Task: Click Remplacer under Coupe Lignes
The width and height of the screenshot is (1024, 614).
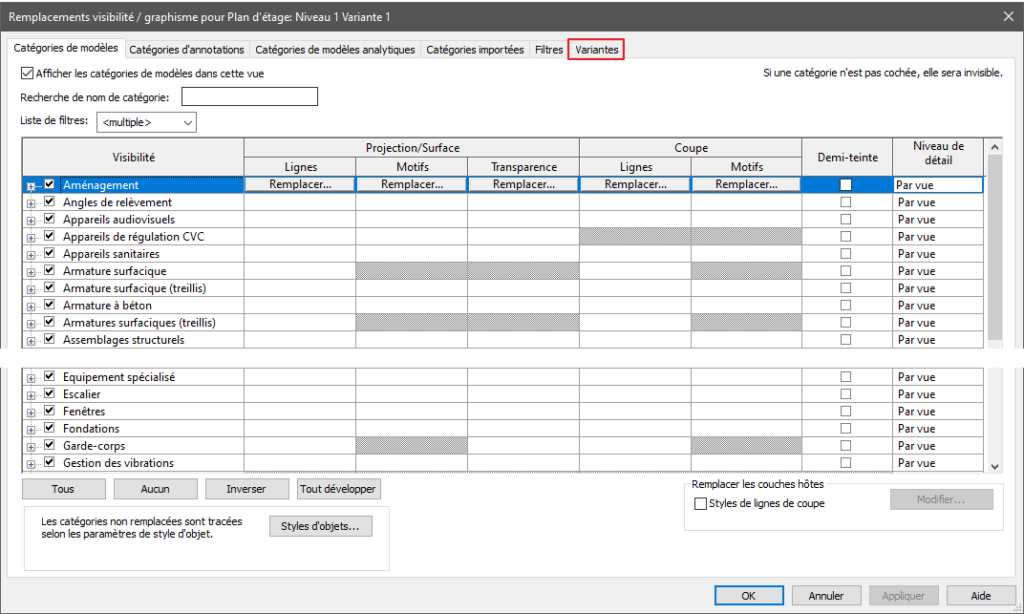Action: click(635, 185)
